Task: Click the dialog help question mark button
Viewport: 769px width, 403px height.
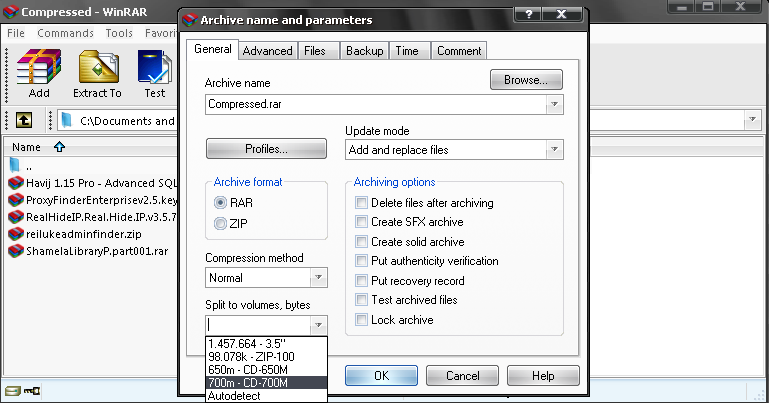Action: (529, 14)
